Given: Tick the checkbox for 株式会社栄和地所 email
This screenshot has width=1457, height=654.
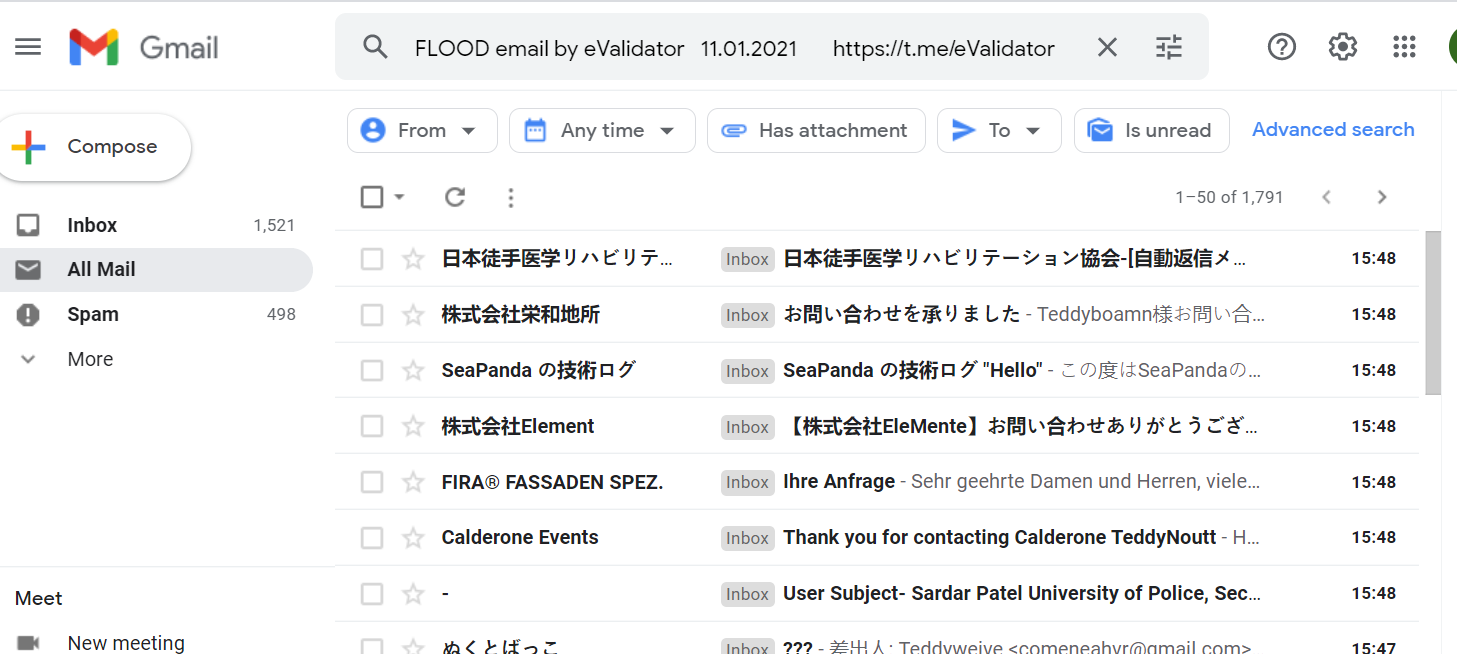Looking at the screenshot, I should pos(372,315).
